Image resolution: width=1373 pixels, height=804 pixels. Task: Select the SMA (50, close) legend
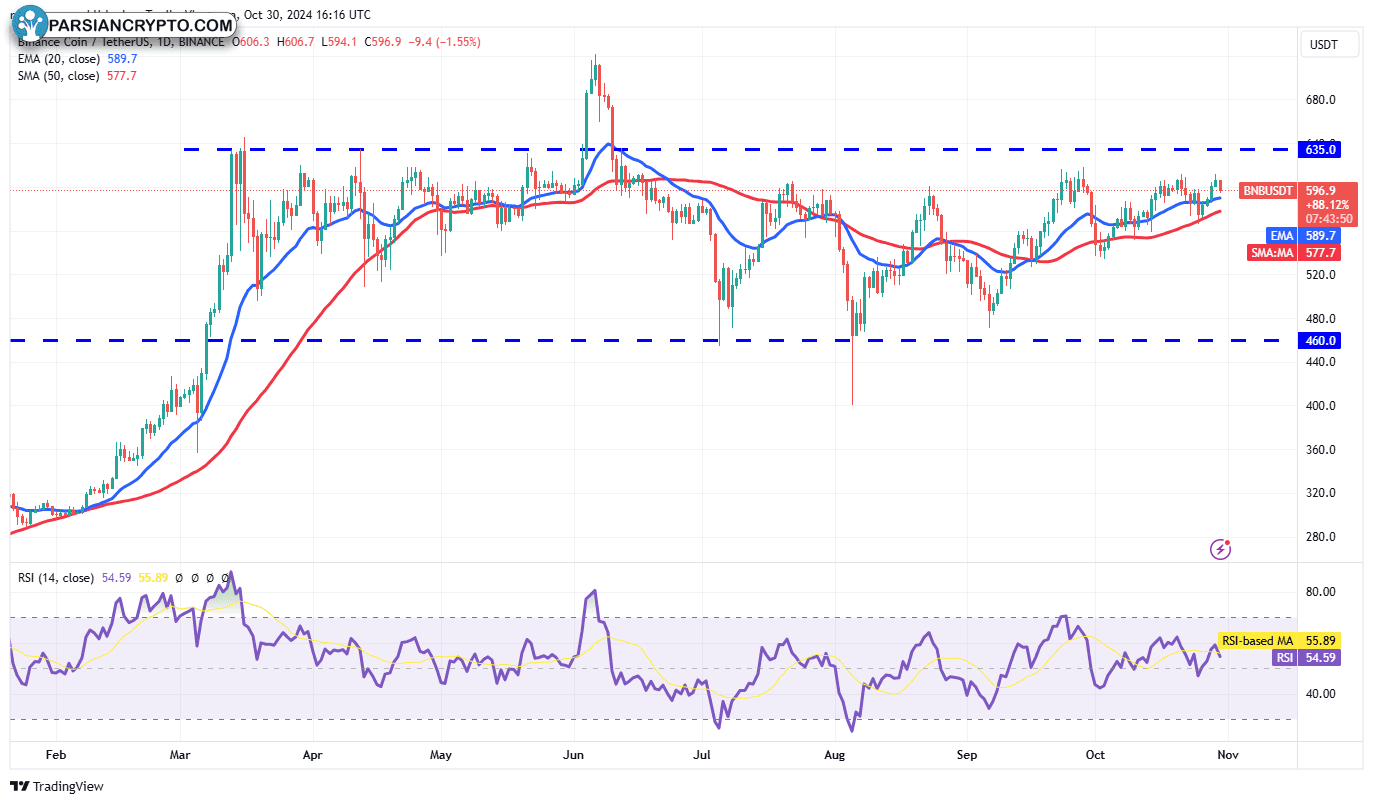click(x=58, y=76)
